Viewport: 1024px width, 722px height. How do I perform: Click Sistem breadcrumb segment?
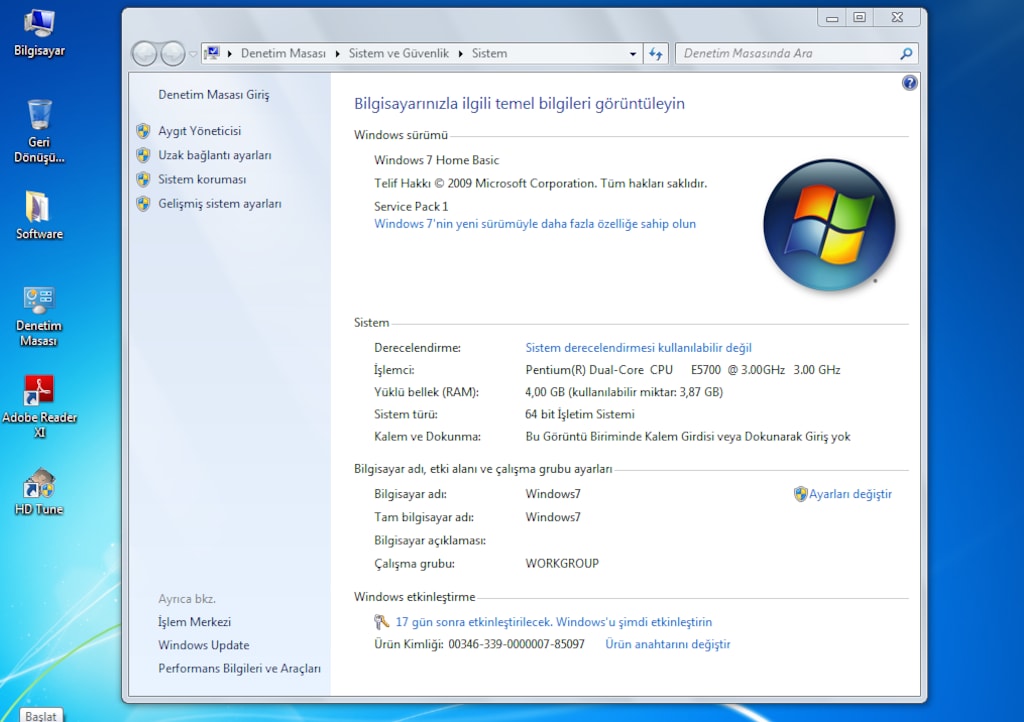click(x=489, y=54)
